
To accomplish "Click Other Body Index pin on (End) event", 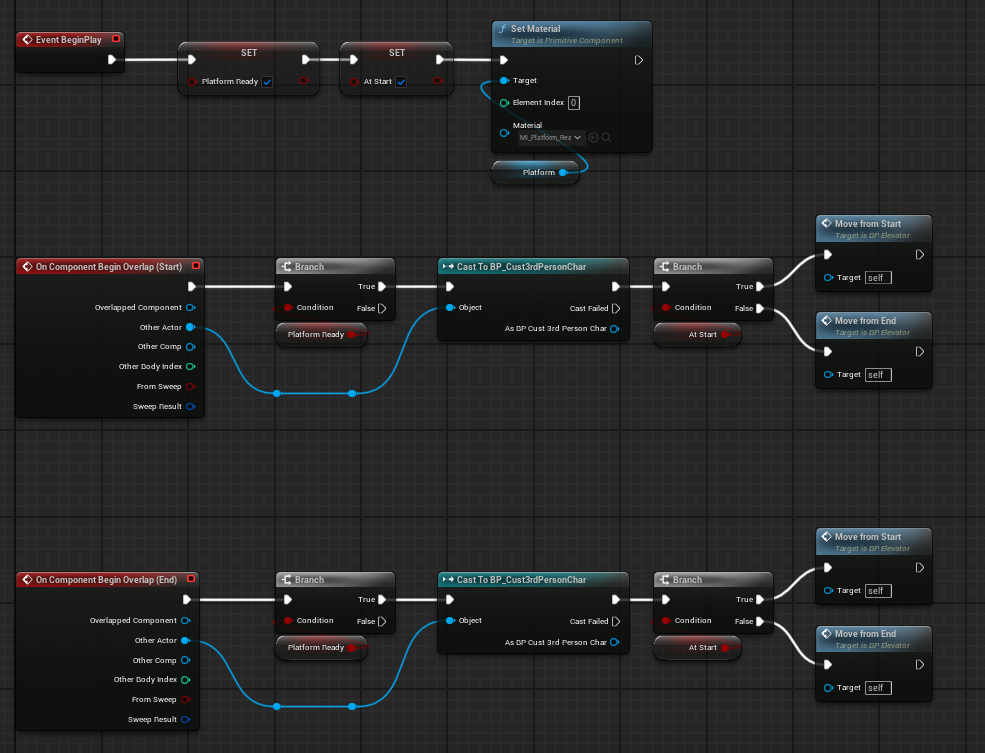I will pos(185,680).
